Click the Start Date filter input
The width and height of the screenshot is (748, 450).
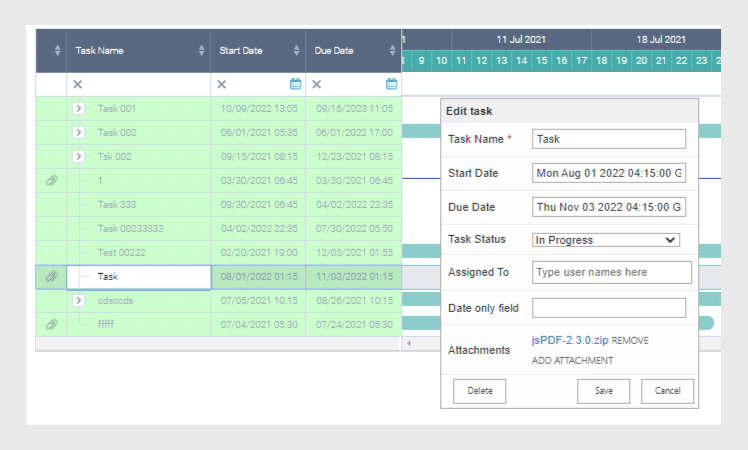[258, 84]
